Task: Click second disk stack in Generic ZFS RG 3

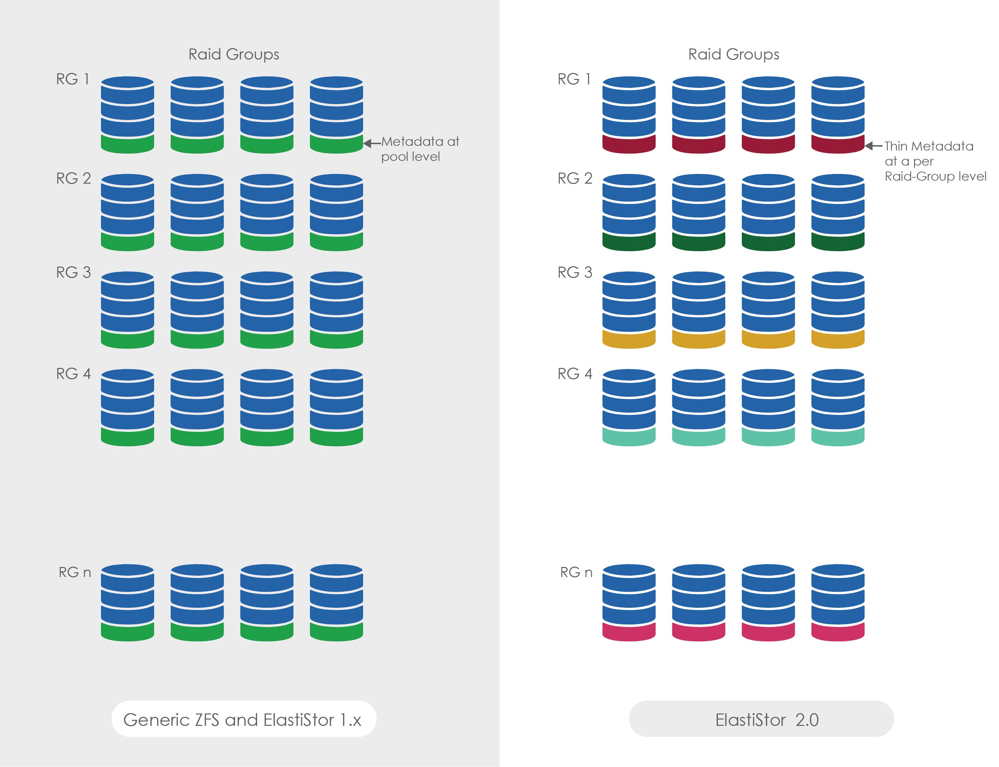Action: (x=197, y=309)
